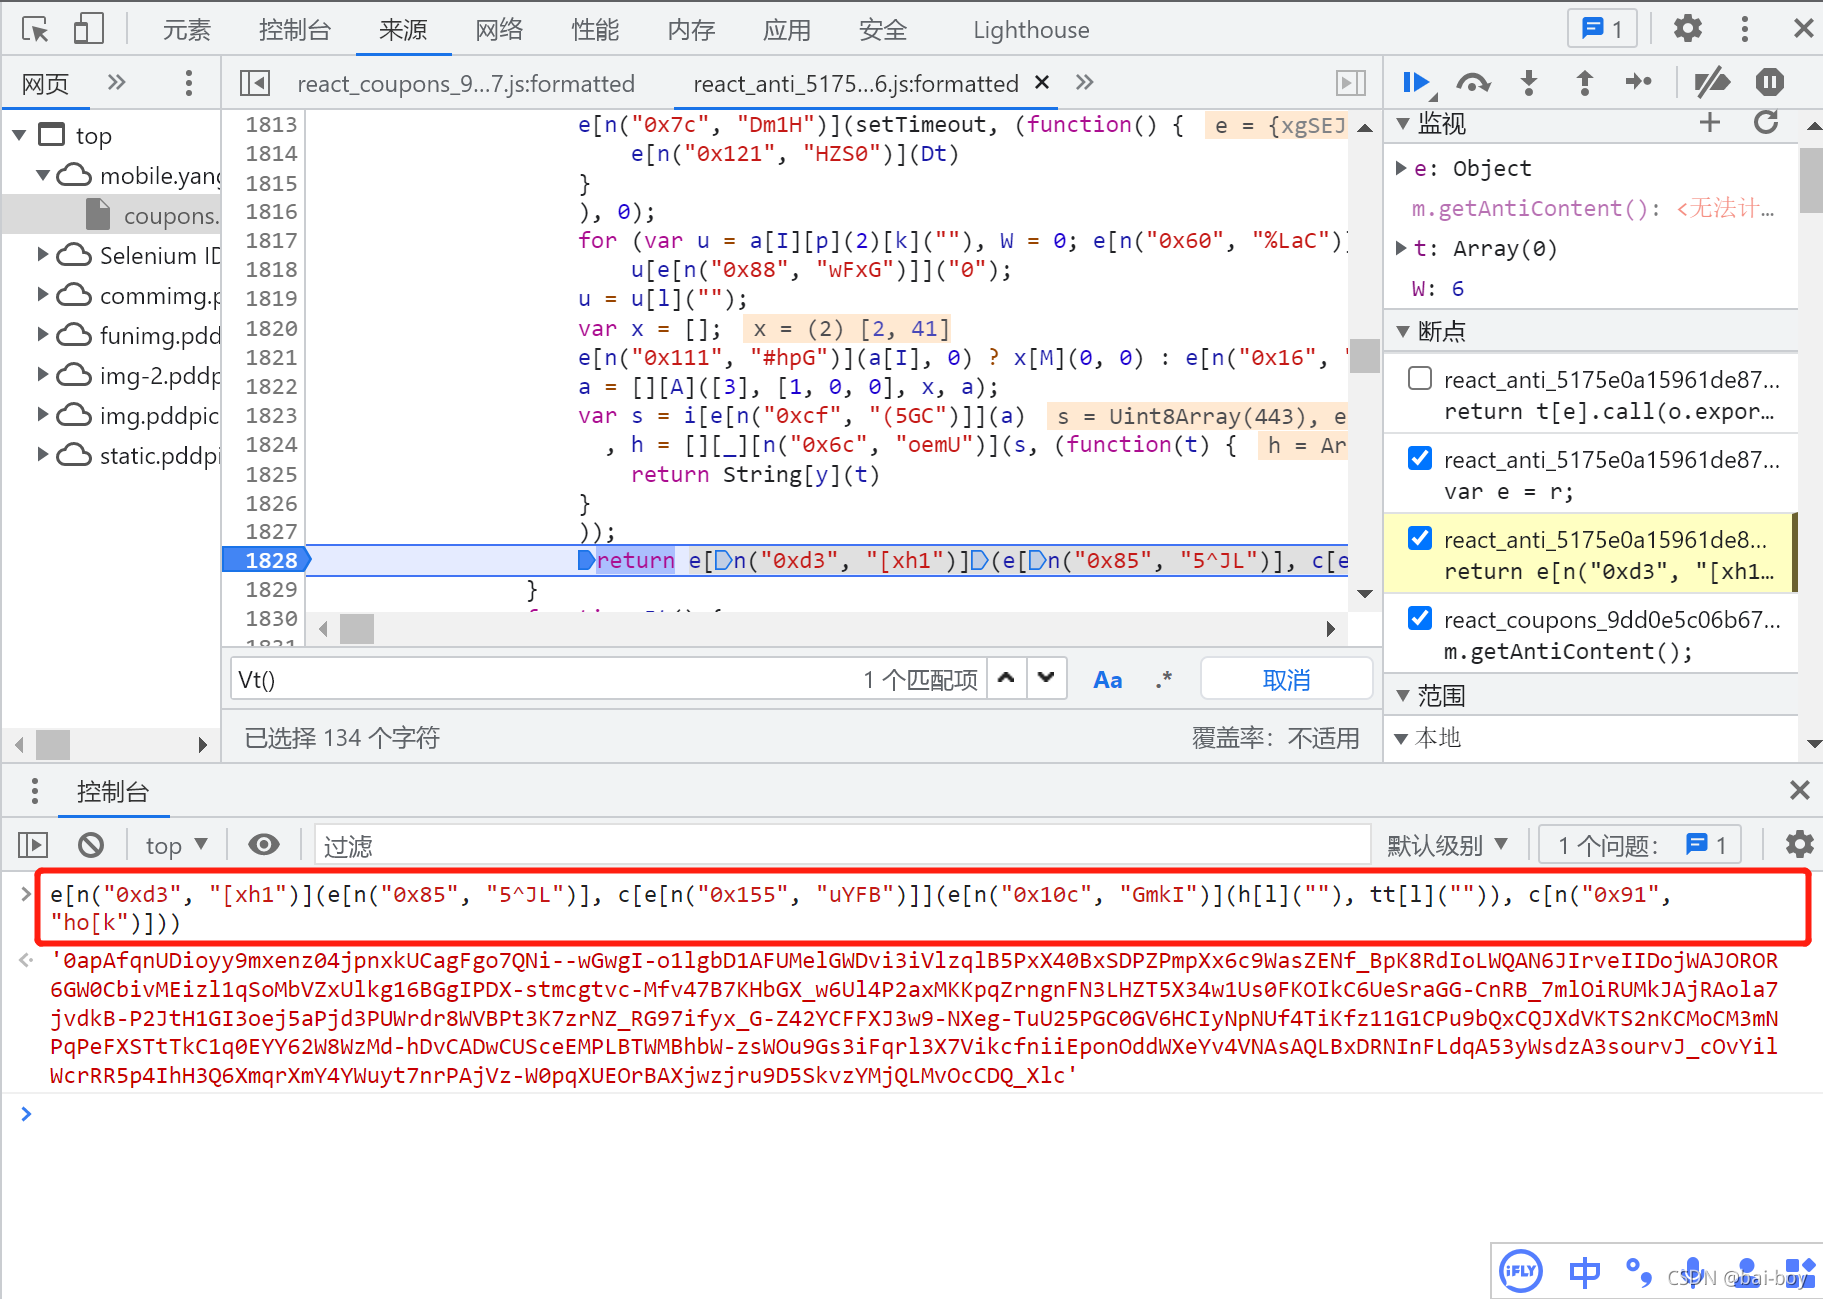Click the code editor horizontal scrollbar thumb
Viewport: 1823px width, 1299px height.
tap(357, 629)
